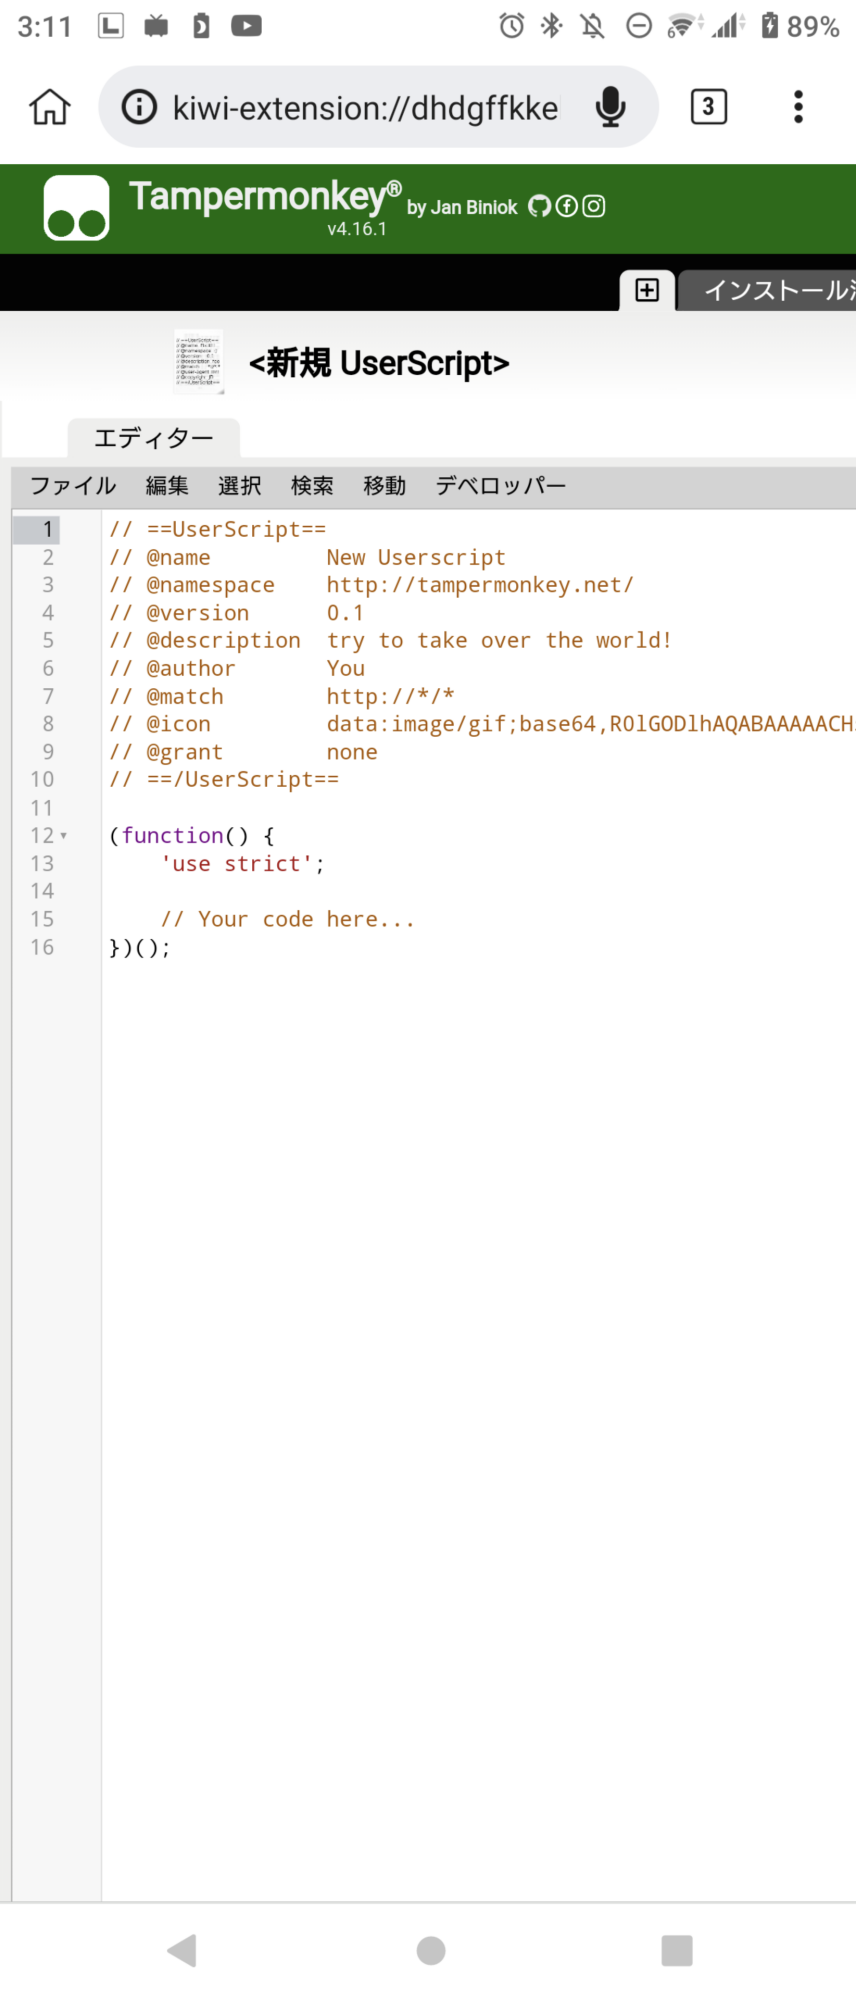Click the data:image/gif icon value
The width and height of the screenshot is (856, 2000).
(590, 724)
